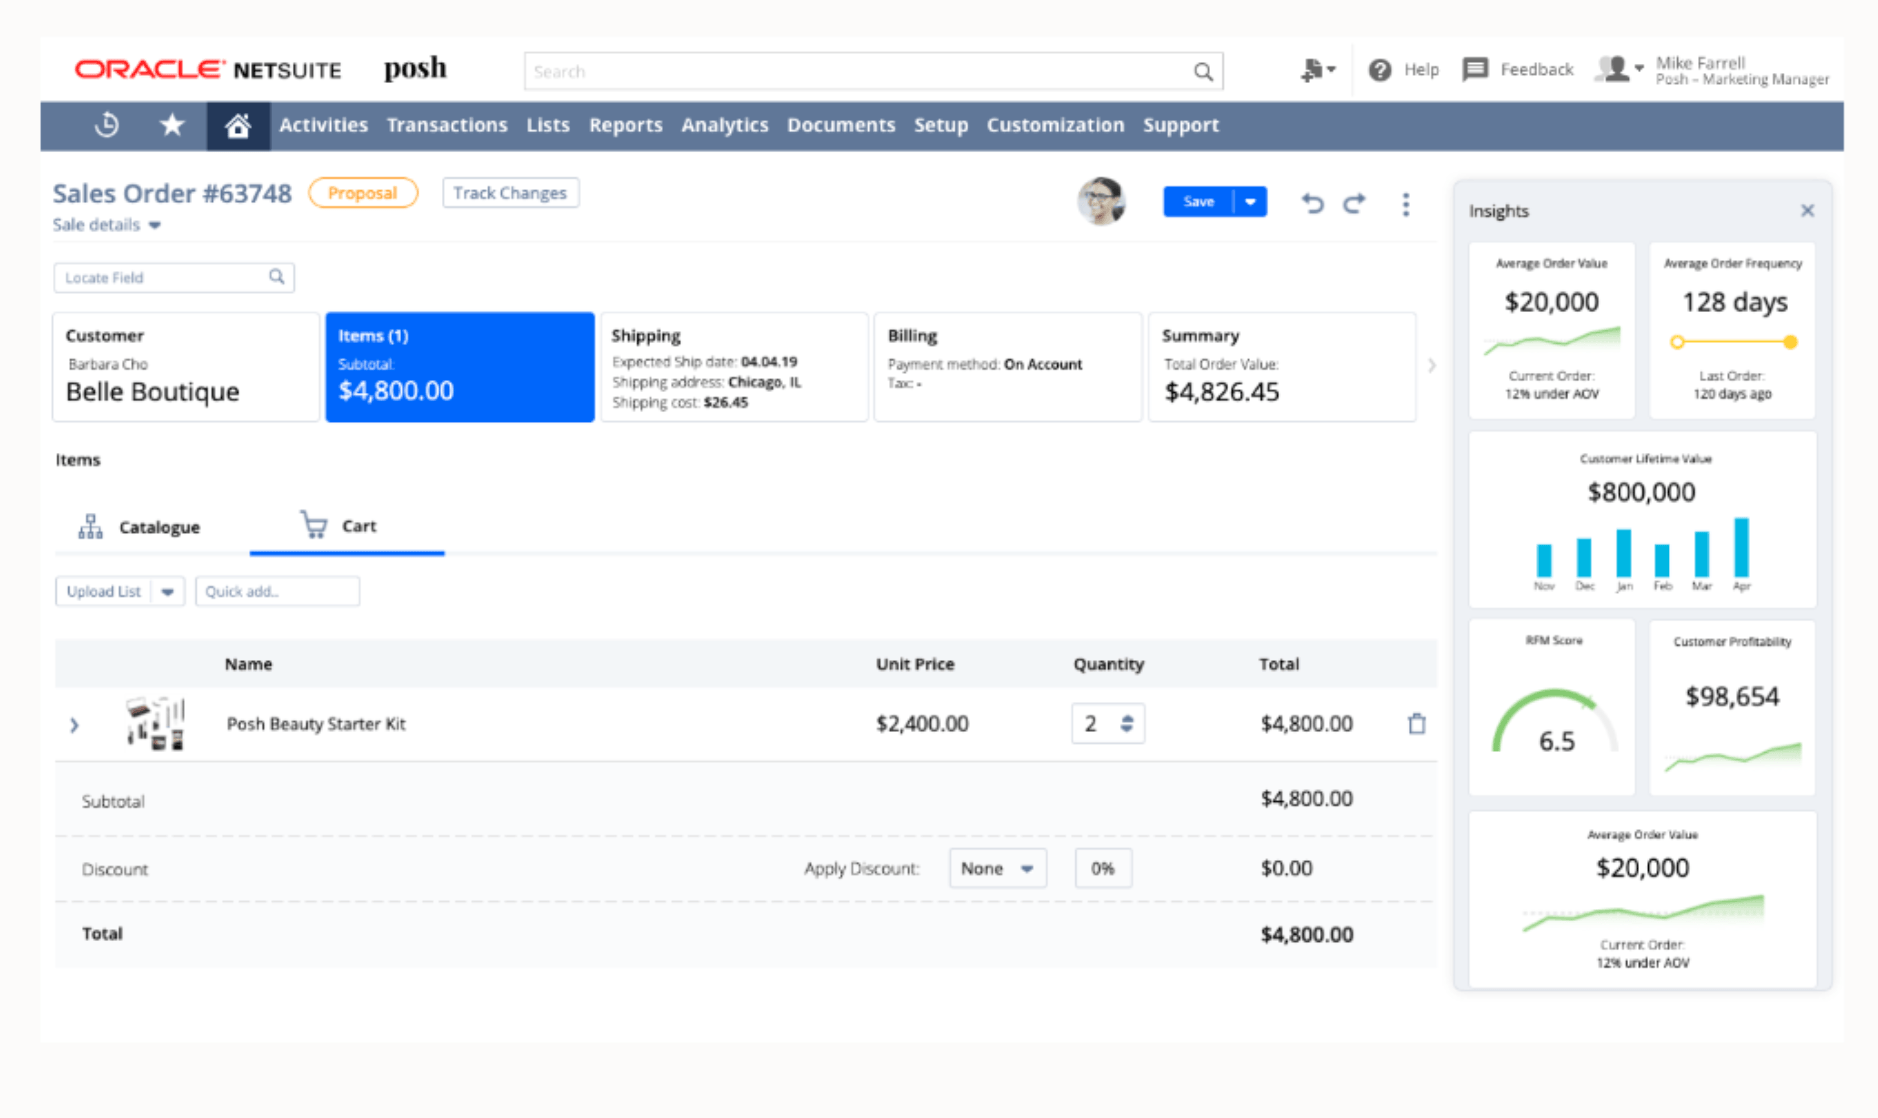Close the Insights panel
The image size is (1878, 1118).
[1807, 211]
